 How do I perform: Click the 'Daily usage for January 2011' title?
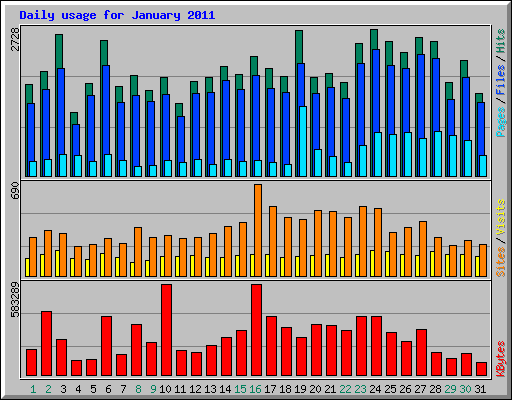(x=117, y=15)
